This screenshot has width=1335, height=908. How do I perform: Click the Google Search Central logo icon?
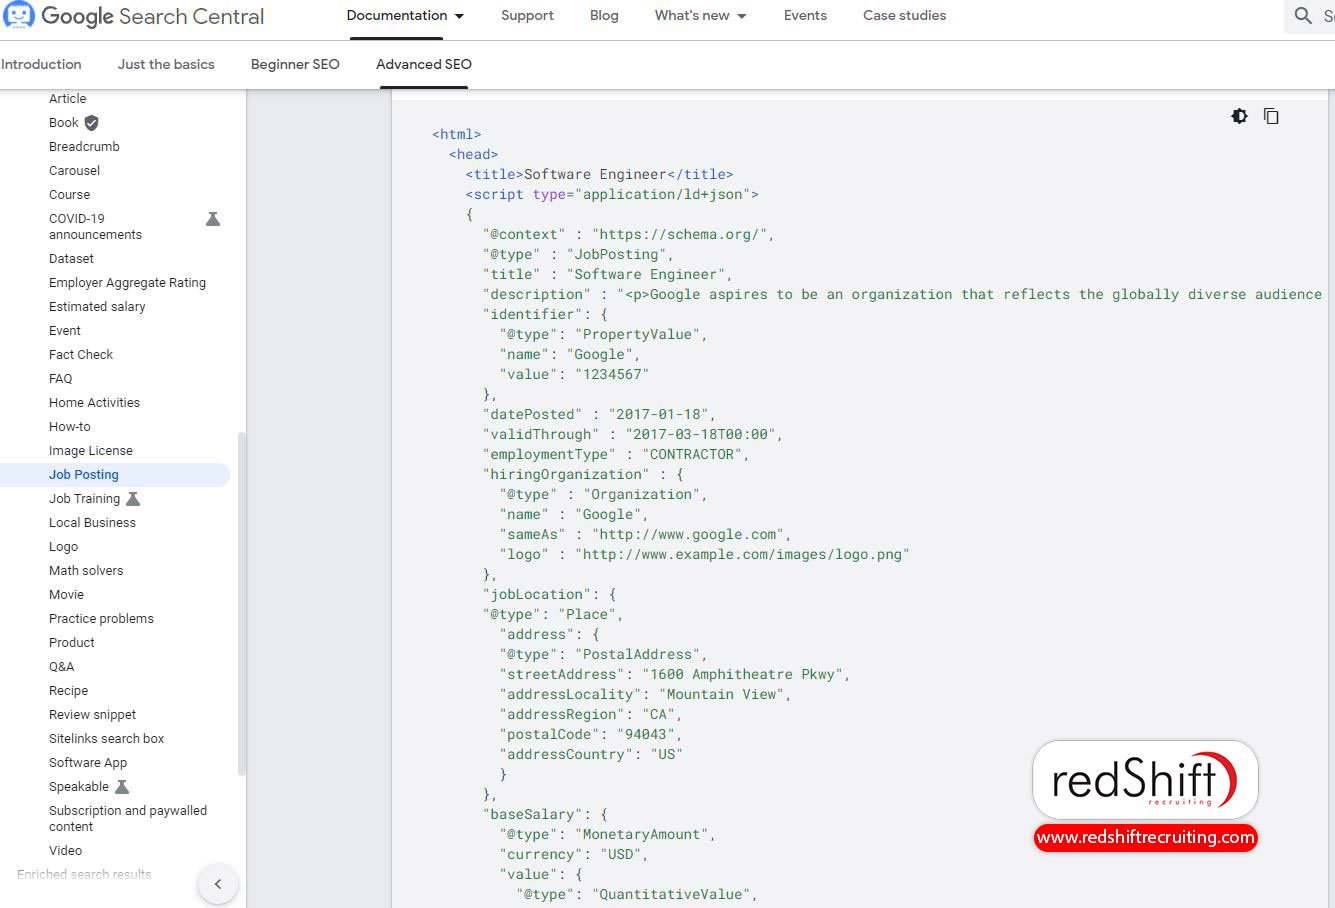click(18, 15)
